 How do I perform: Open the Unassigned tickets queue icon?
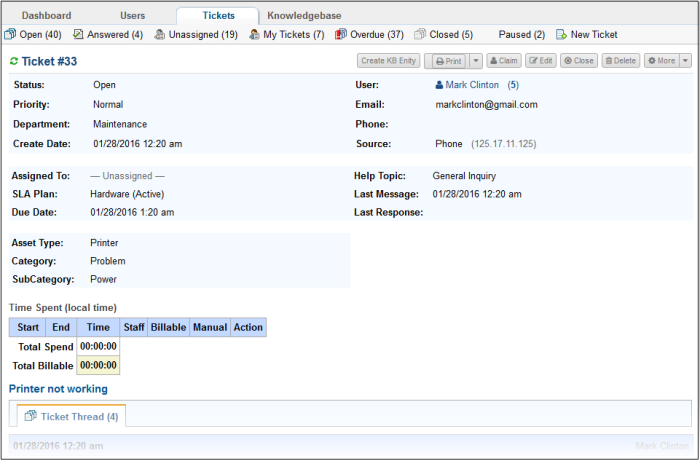(x=159, y=35)
